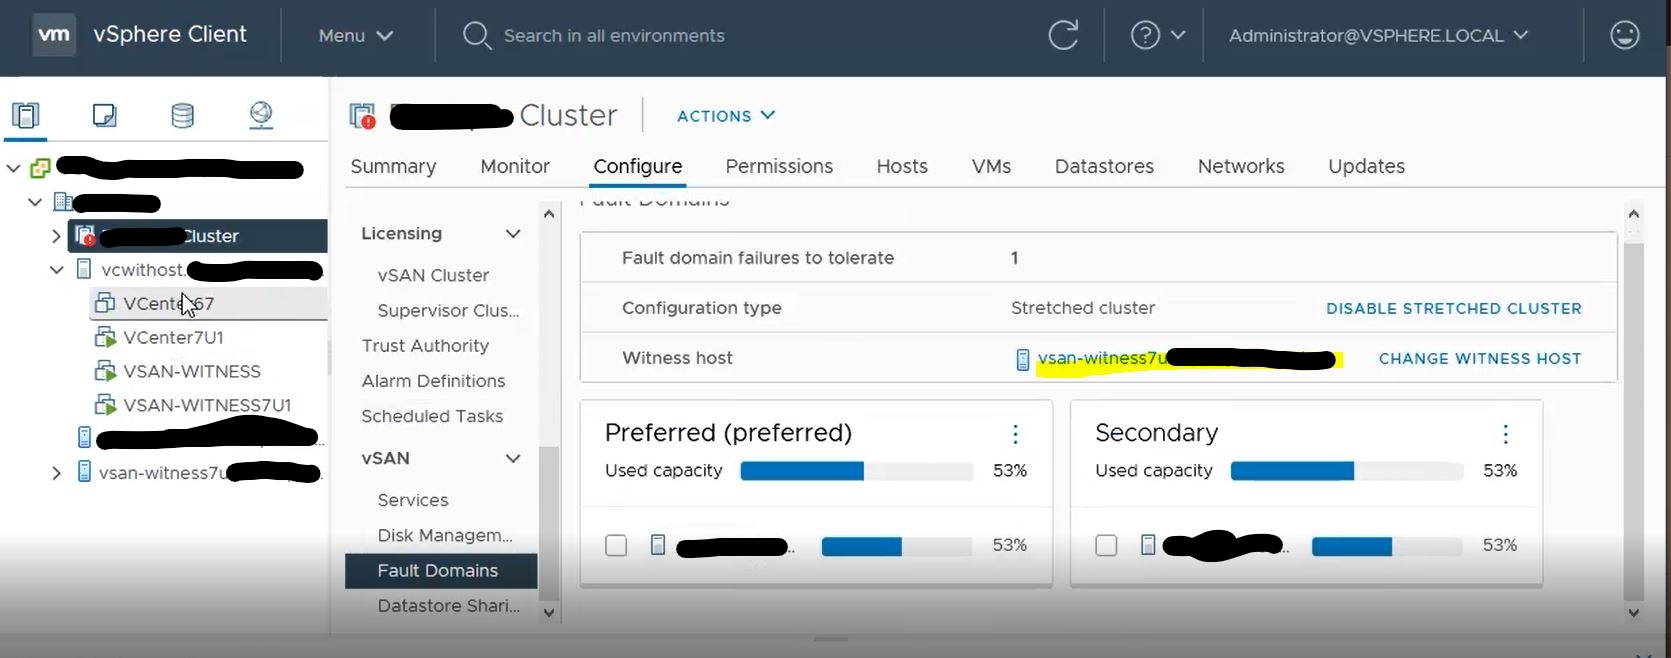Click the datacenter icon in tree
Image resolution: width=1671 pixels, height=658 pixels.
click(x=62, y=202)
